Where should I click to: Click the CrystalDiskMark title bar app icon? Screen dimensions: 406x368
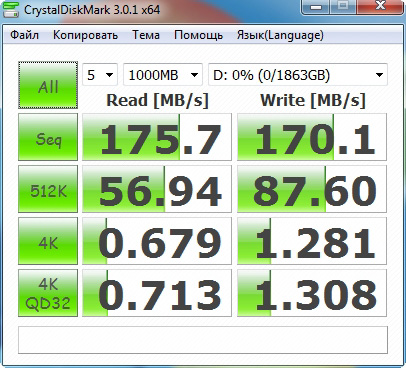point(11,10)
